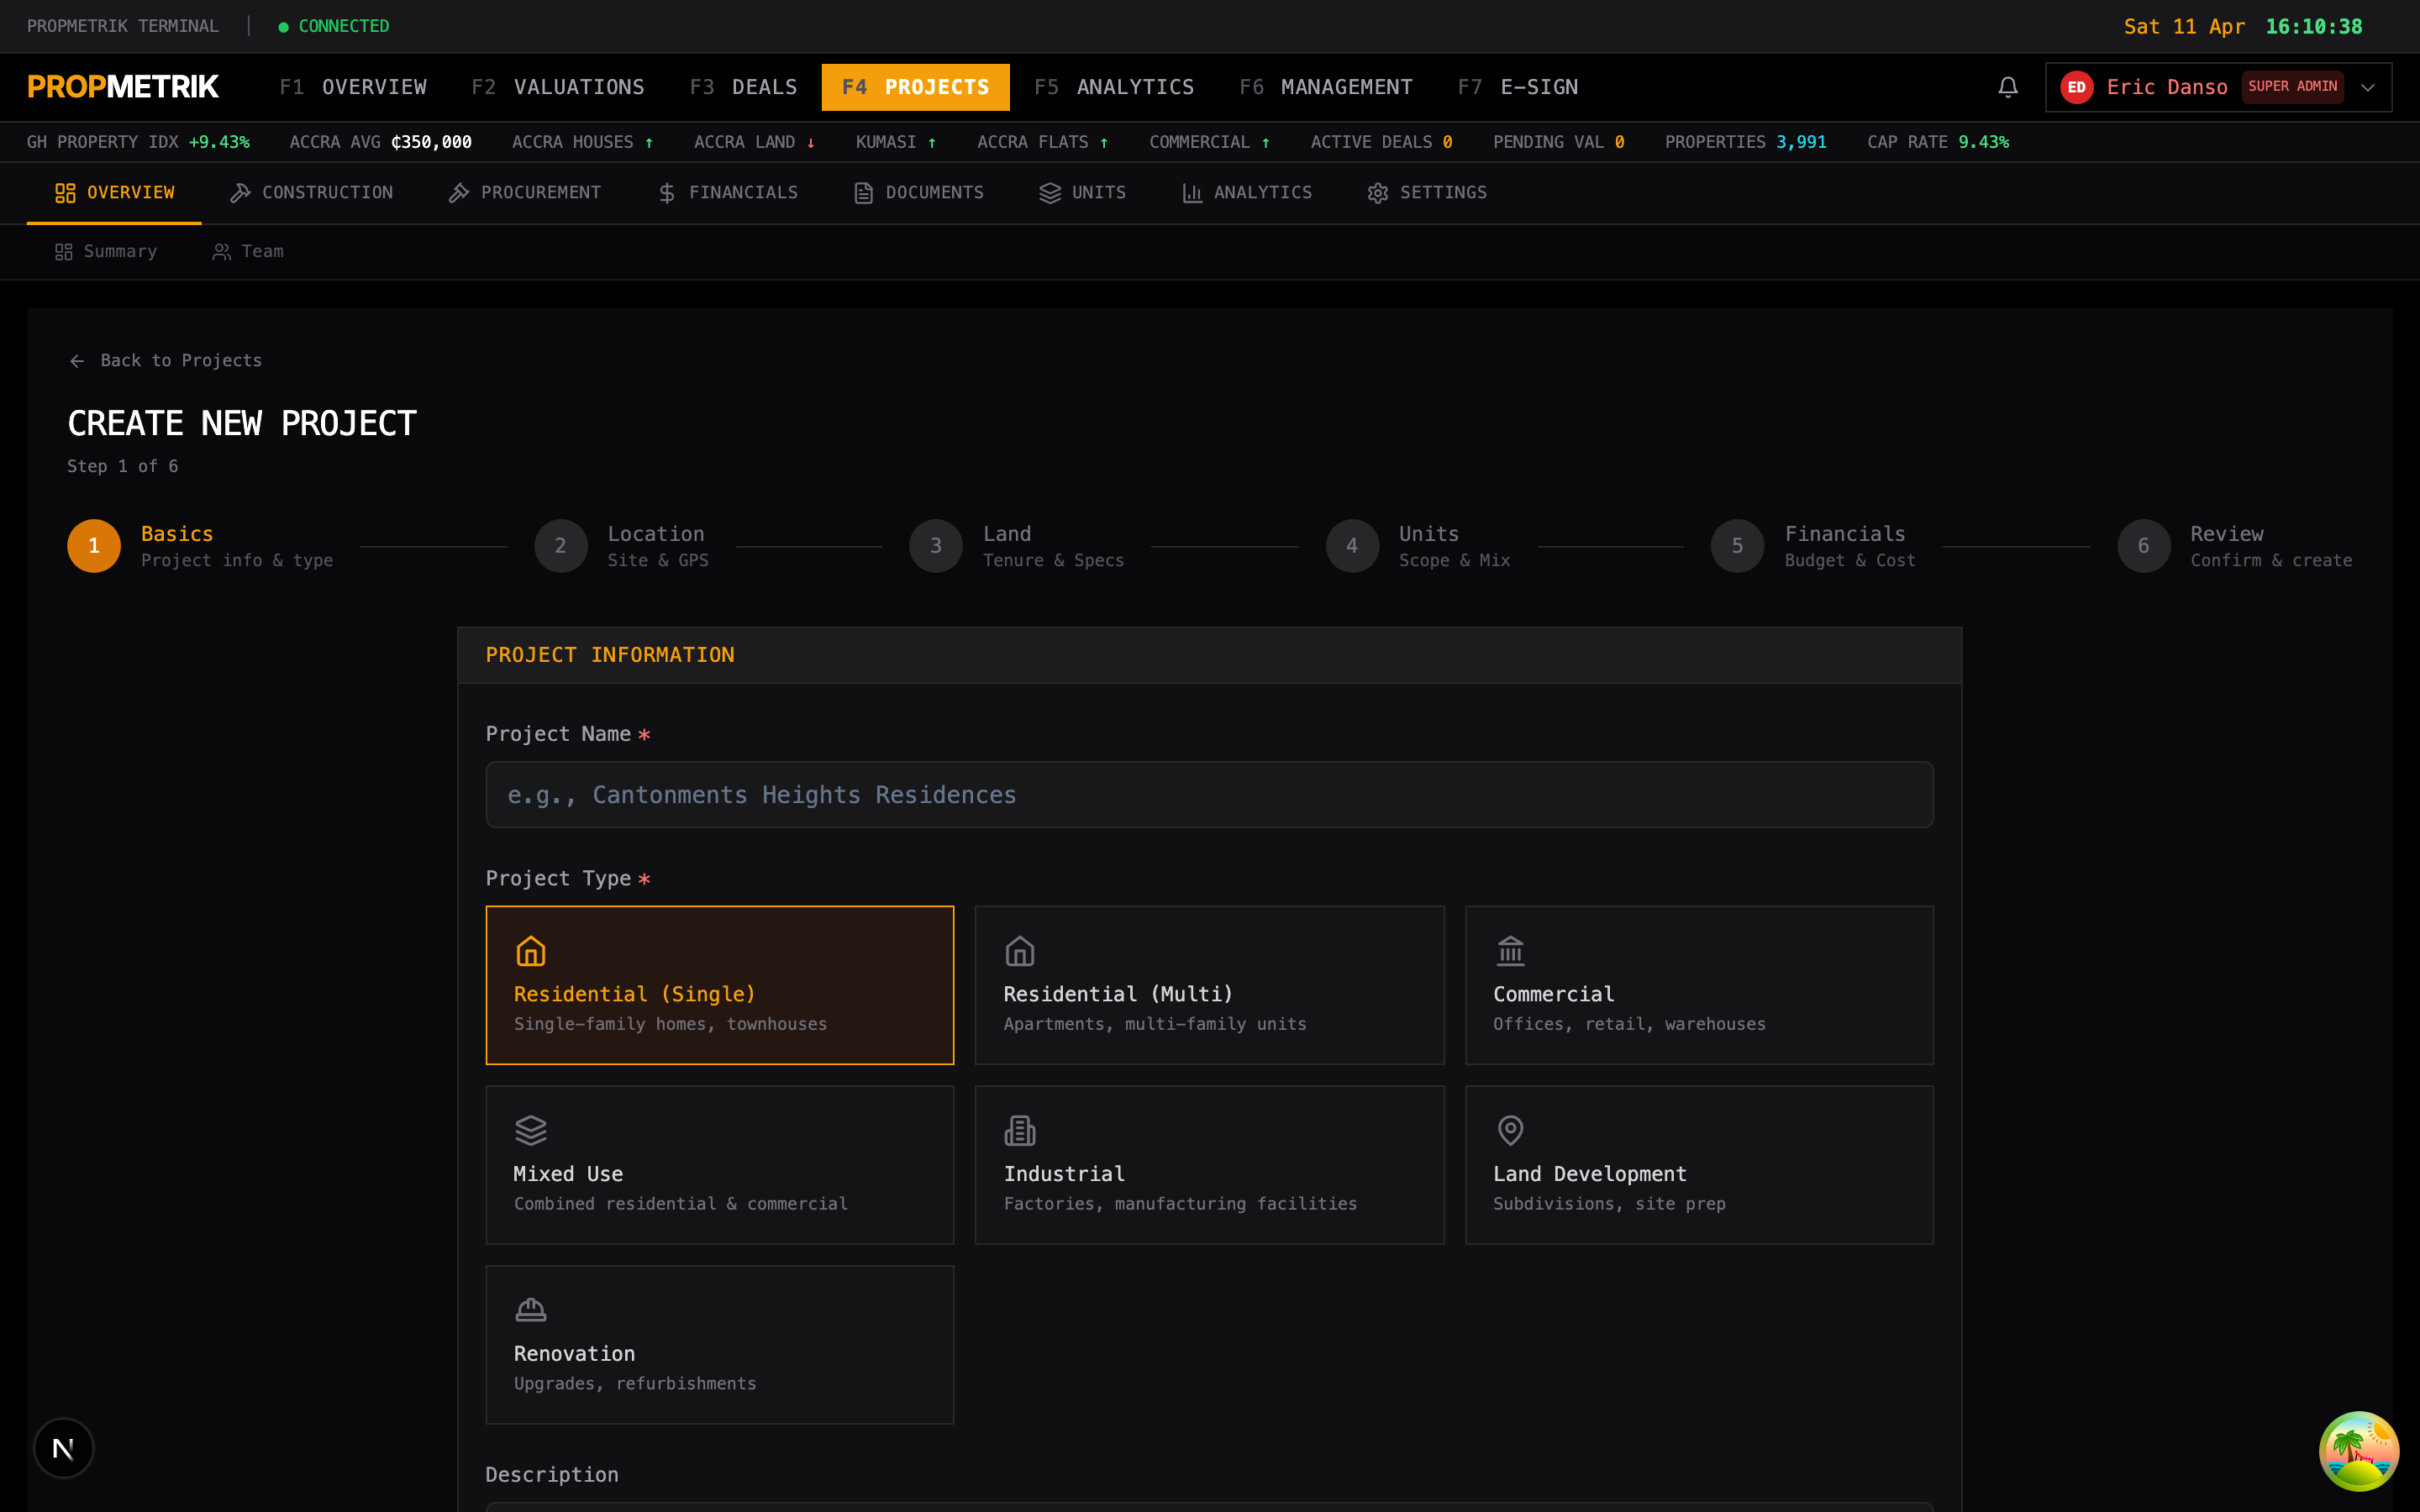Select Land Development project type

click(x=1699, y=1165)
